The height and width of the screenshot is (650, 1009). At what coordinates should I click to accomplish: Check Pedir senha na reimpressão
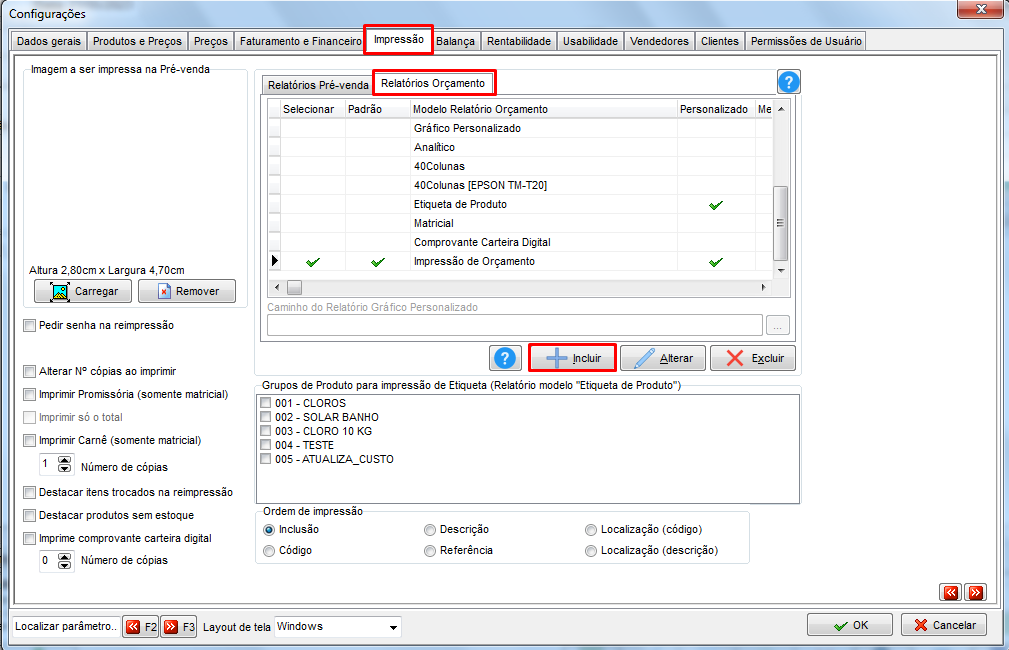[29, 326]
